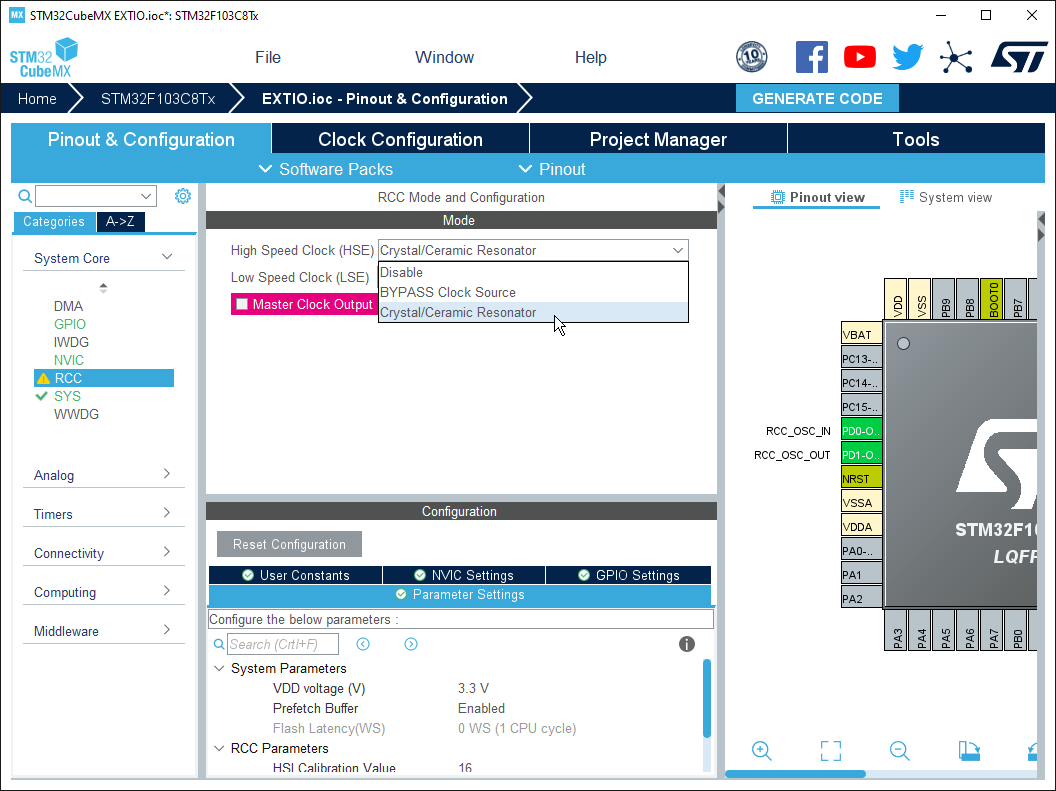Image resolution: width=1056 pixels, height=791 pixels.
Task: Show the parameter info icon
Action: click(686, 644)
